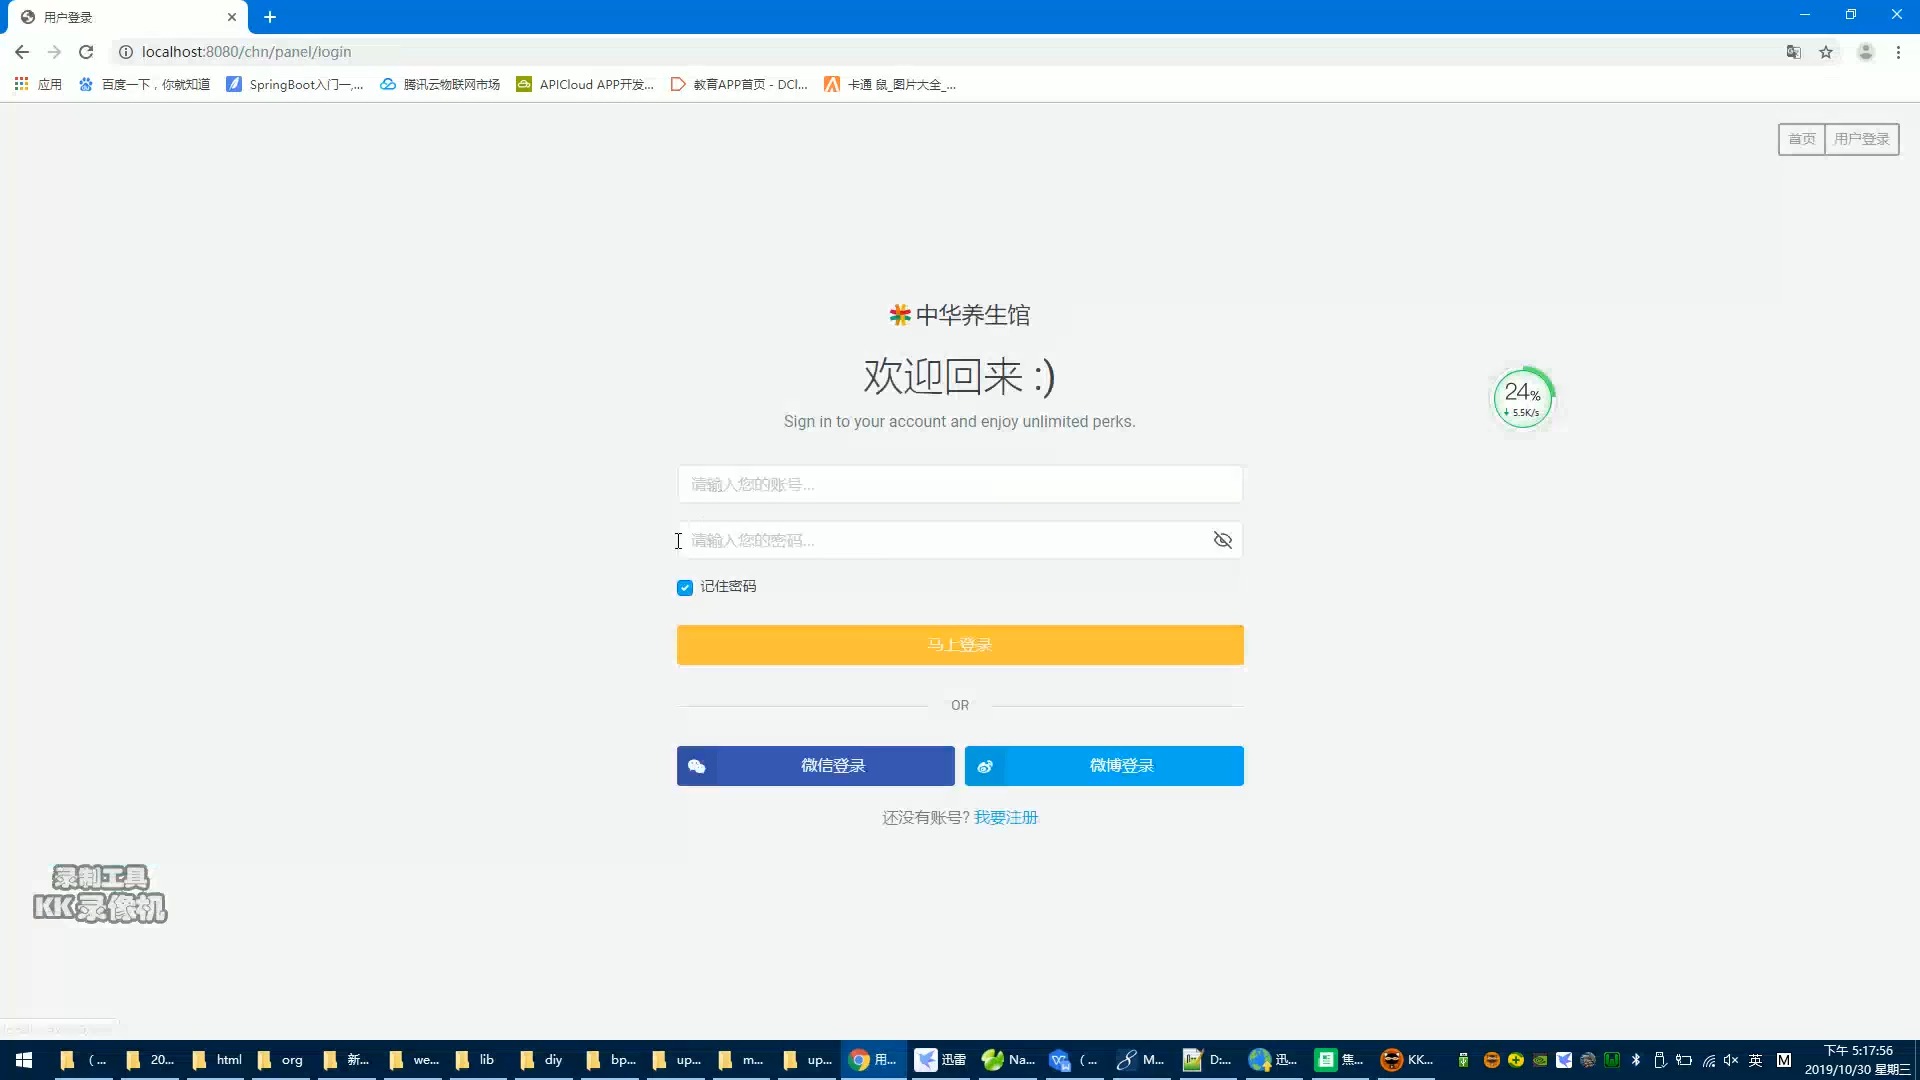Click the account input field
Screen dimensions: 1920x1080
click(x=960, y=484)
